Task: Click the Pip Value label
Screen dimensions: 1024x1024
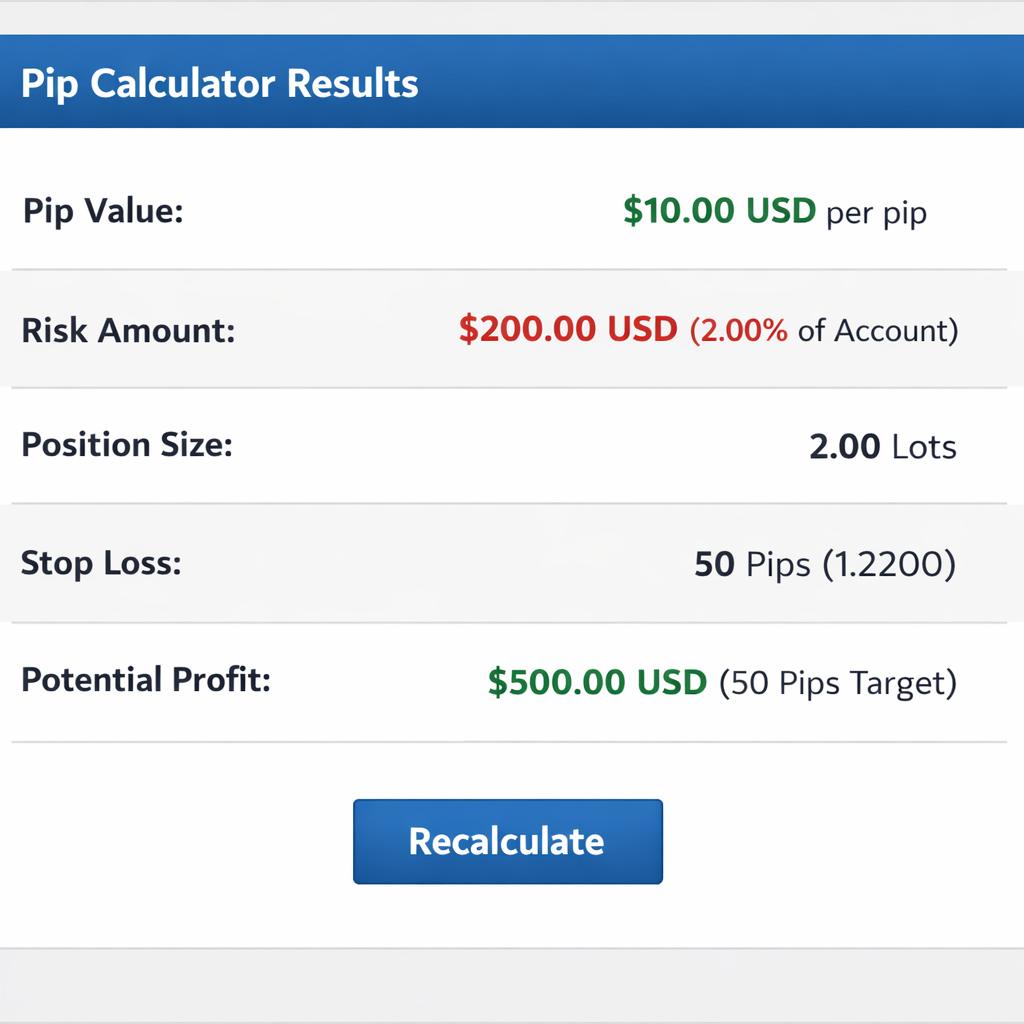Action: [104, 211]
